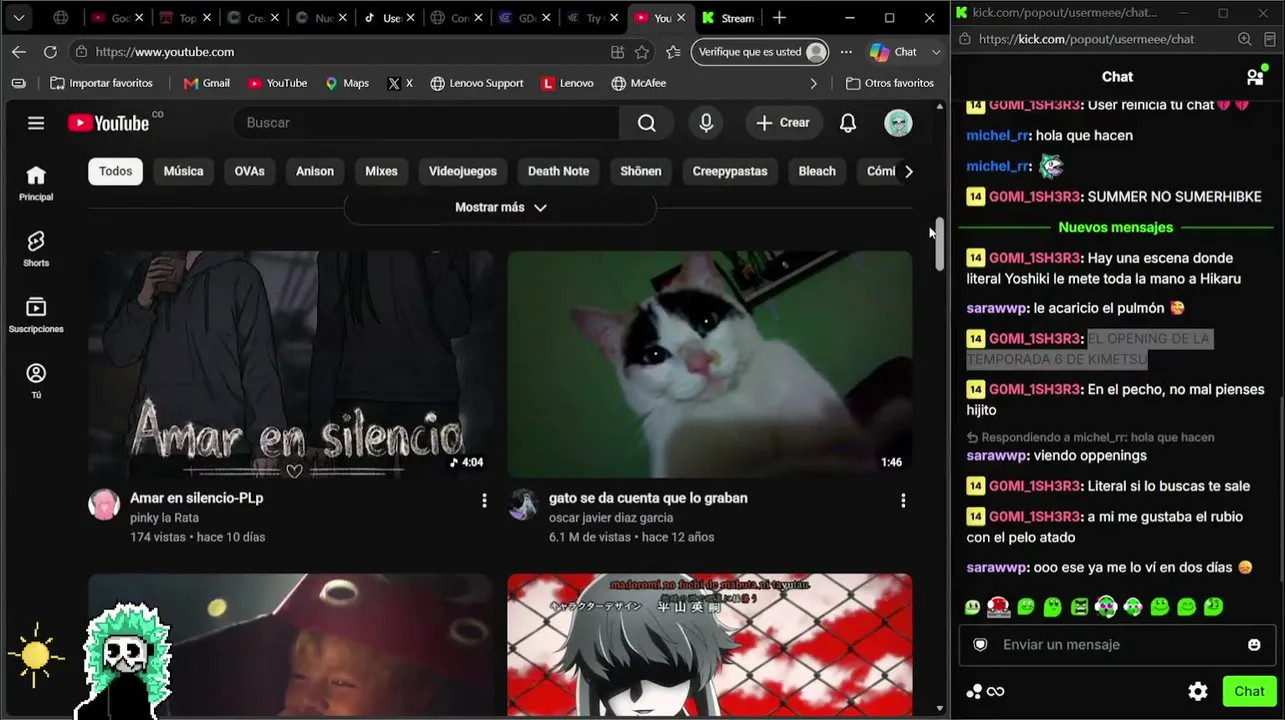1285x720 pixels.
Task: Open the Kick chat user list icon
Action: pos(1255,77)
